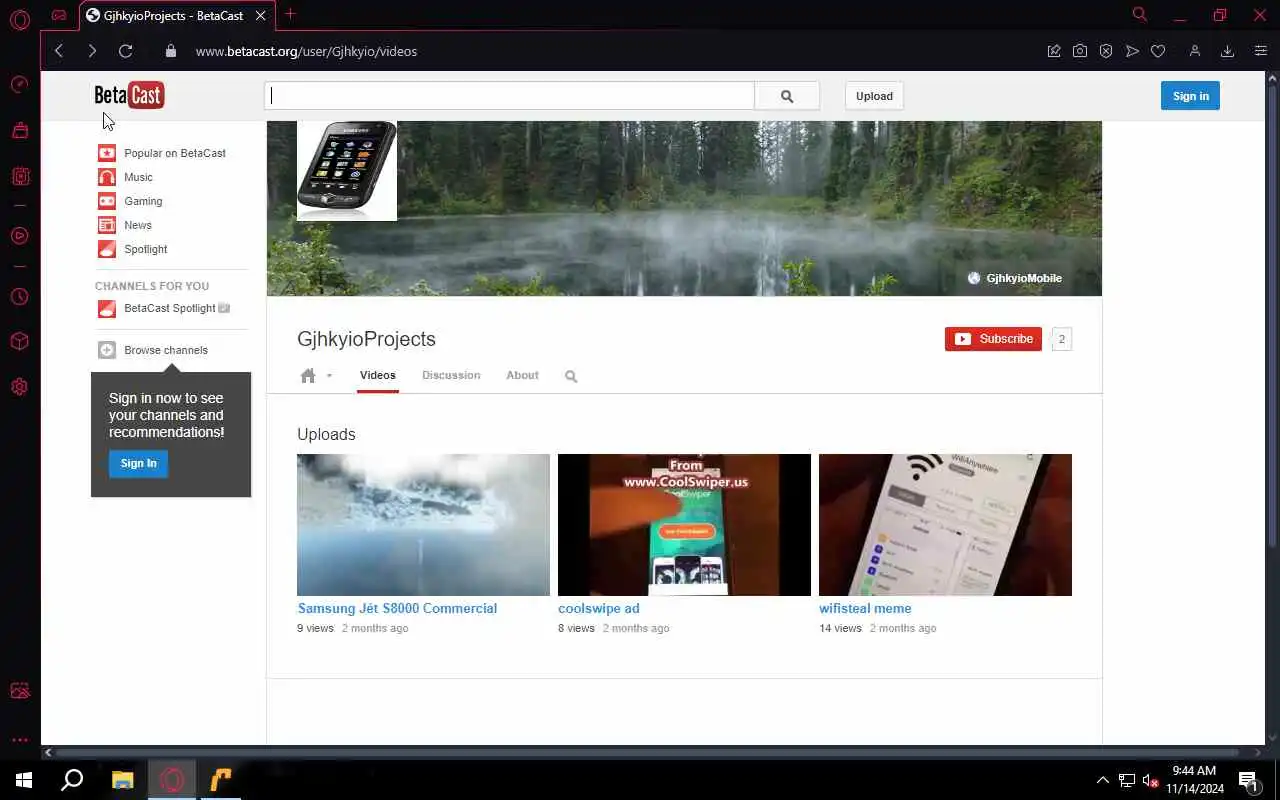Take a snapshot with camera icon
1280x800 pixels.
click(1080, 51)
